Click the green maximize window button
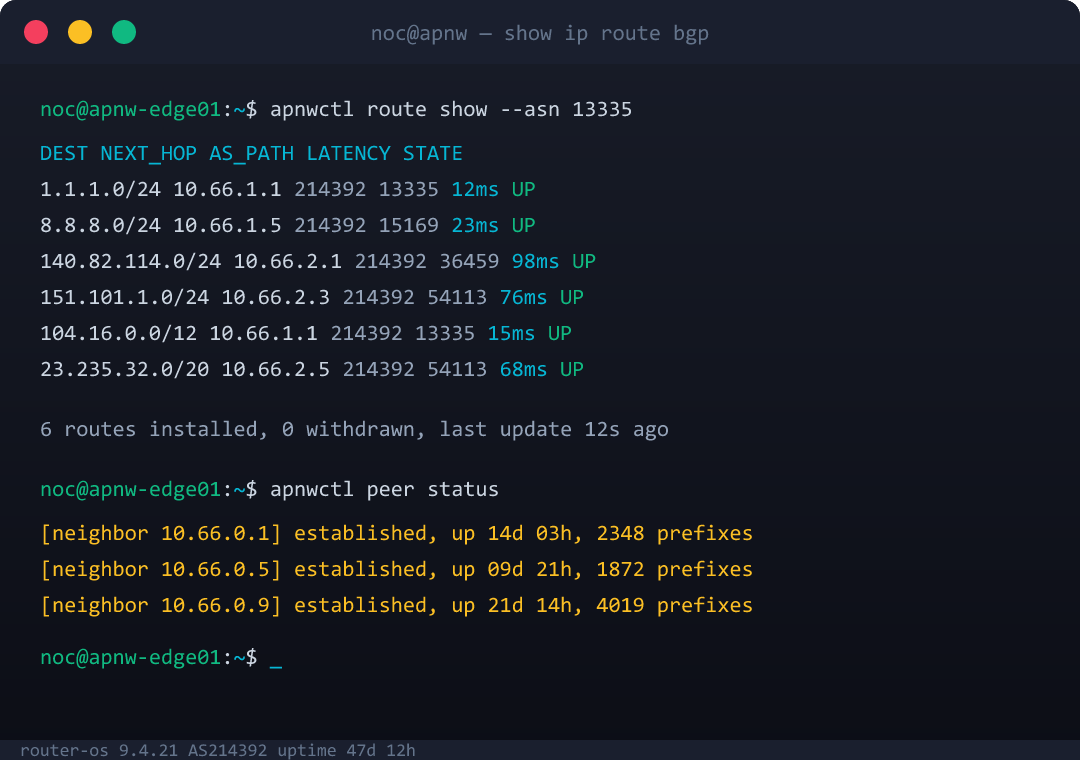1080x760 pixels. (x=124, y=32)
